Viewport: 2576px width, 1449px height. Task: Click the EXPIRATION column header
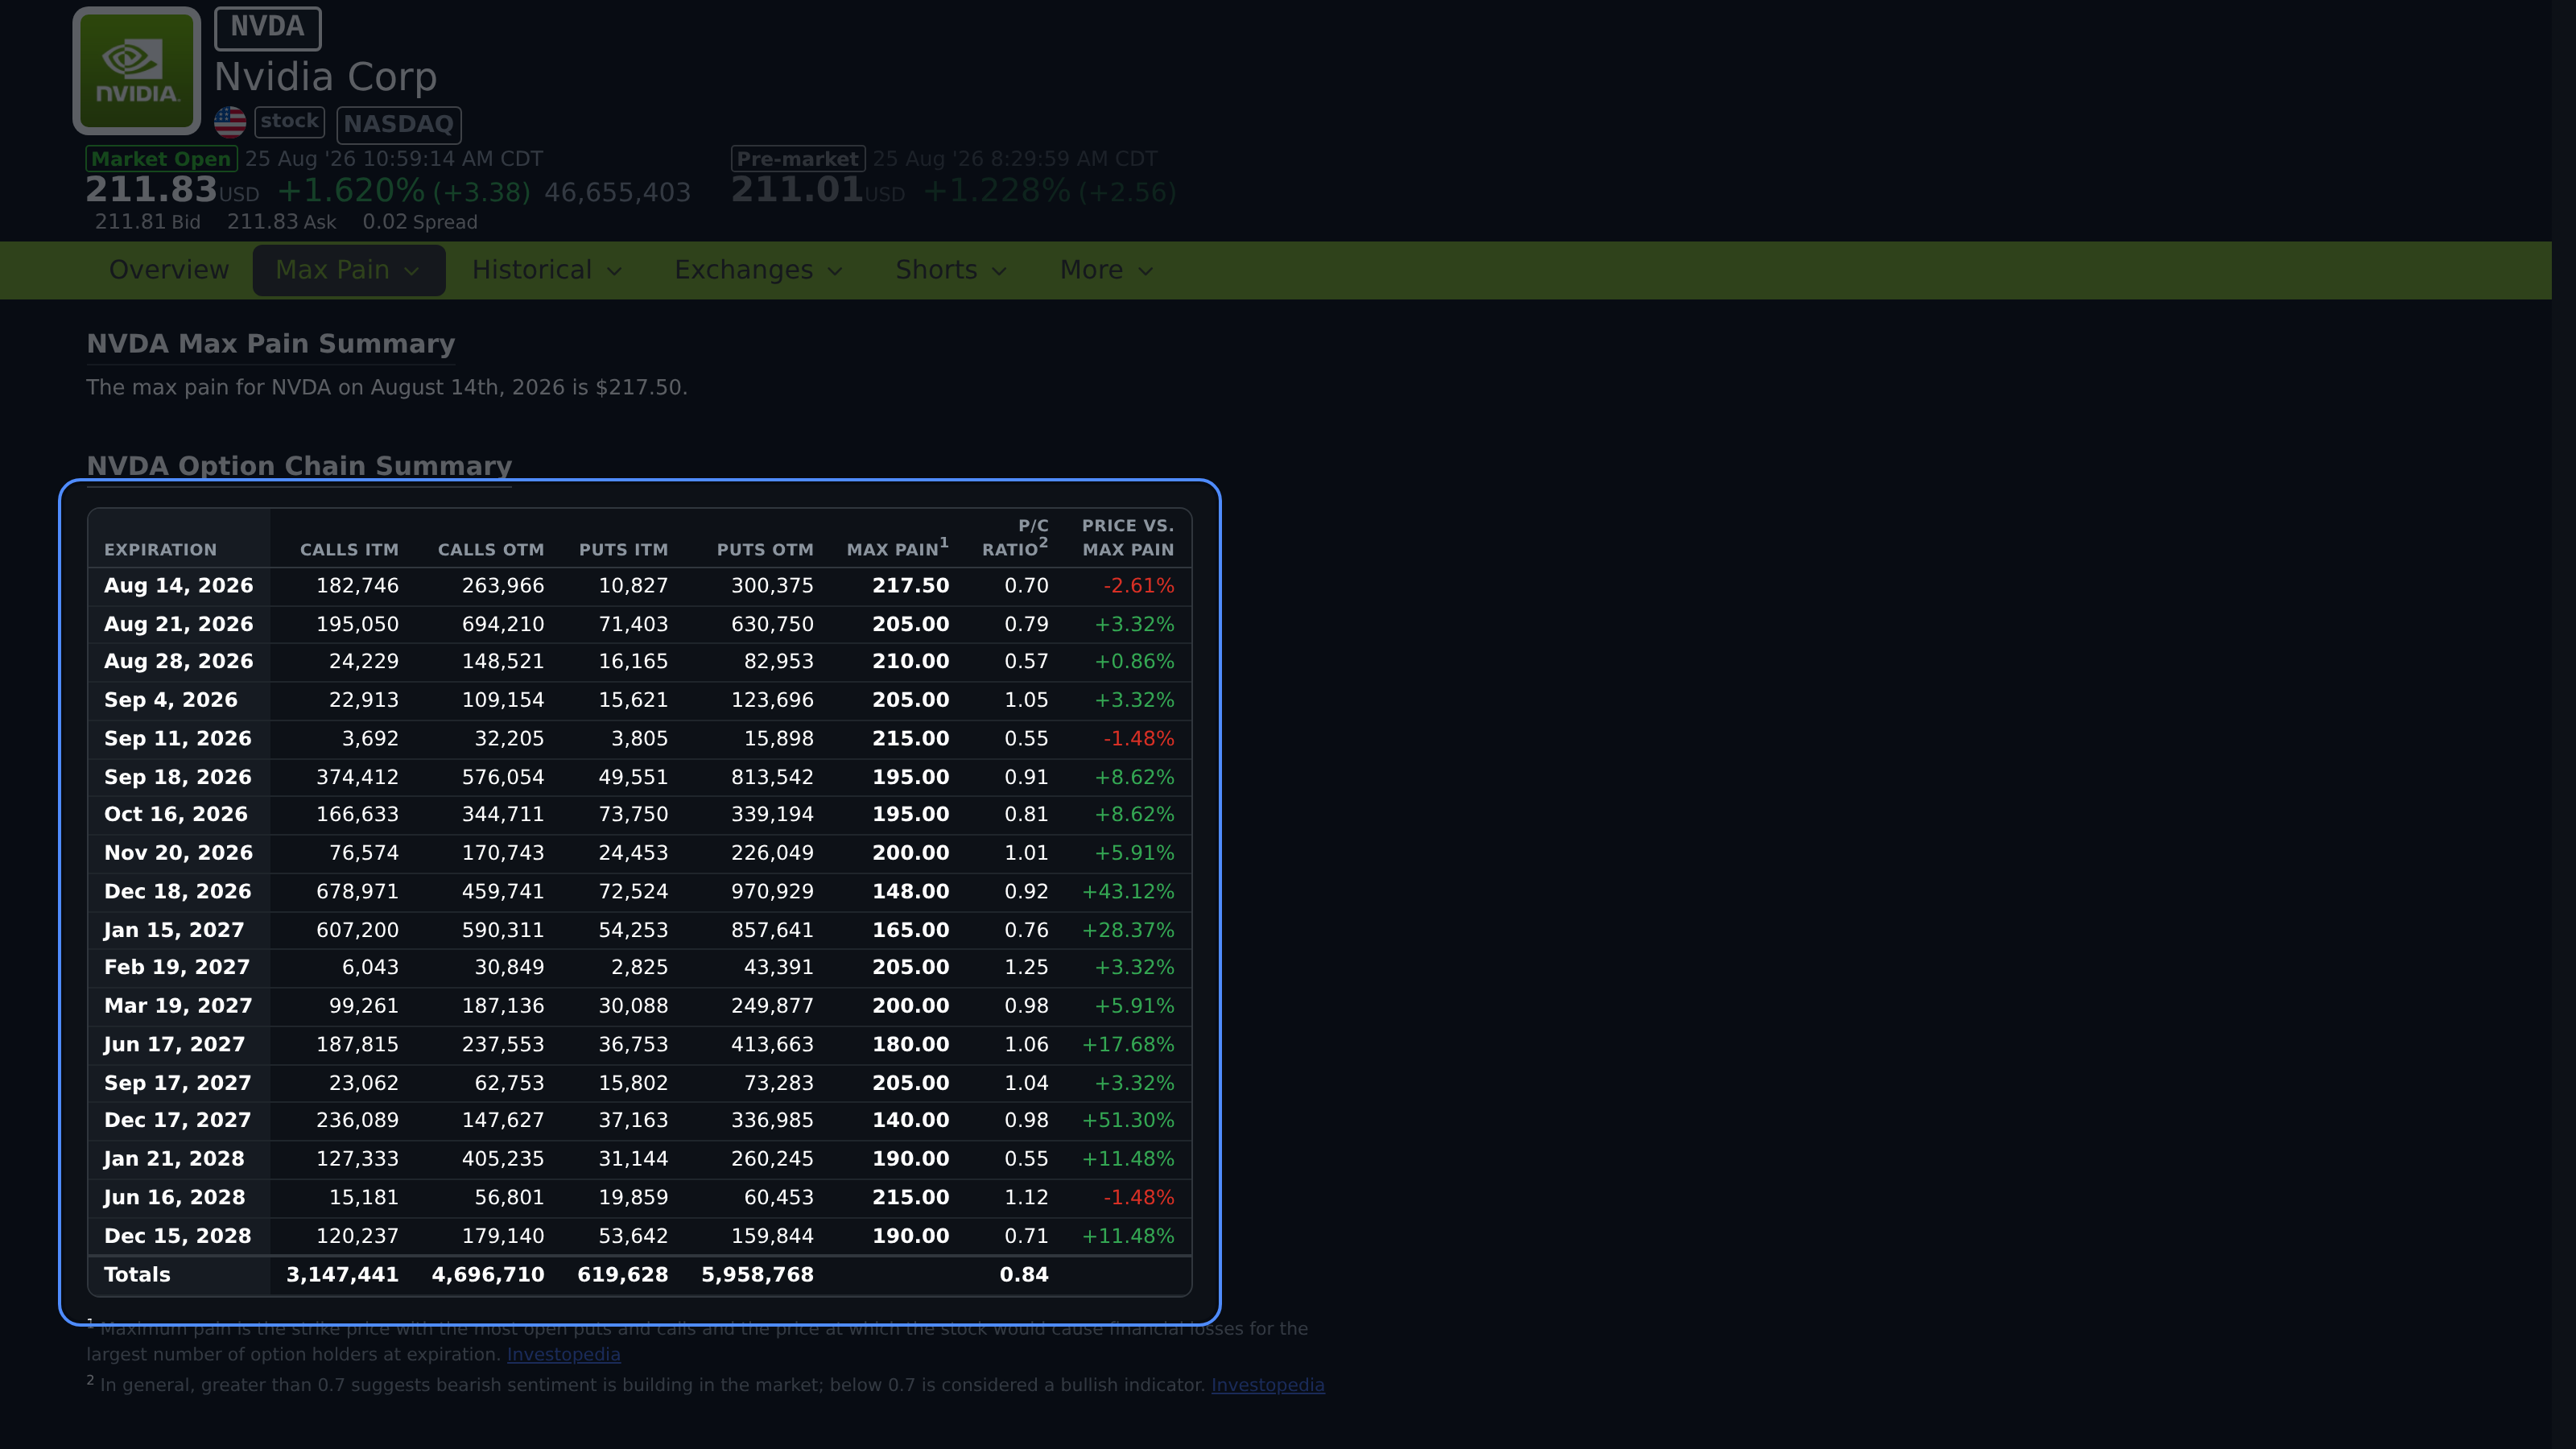point(160,550)
